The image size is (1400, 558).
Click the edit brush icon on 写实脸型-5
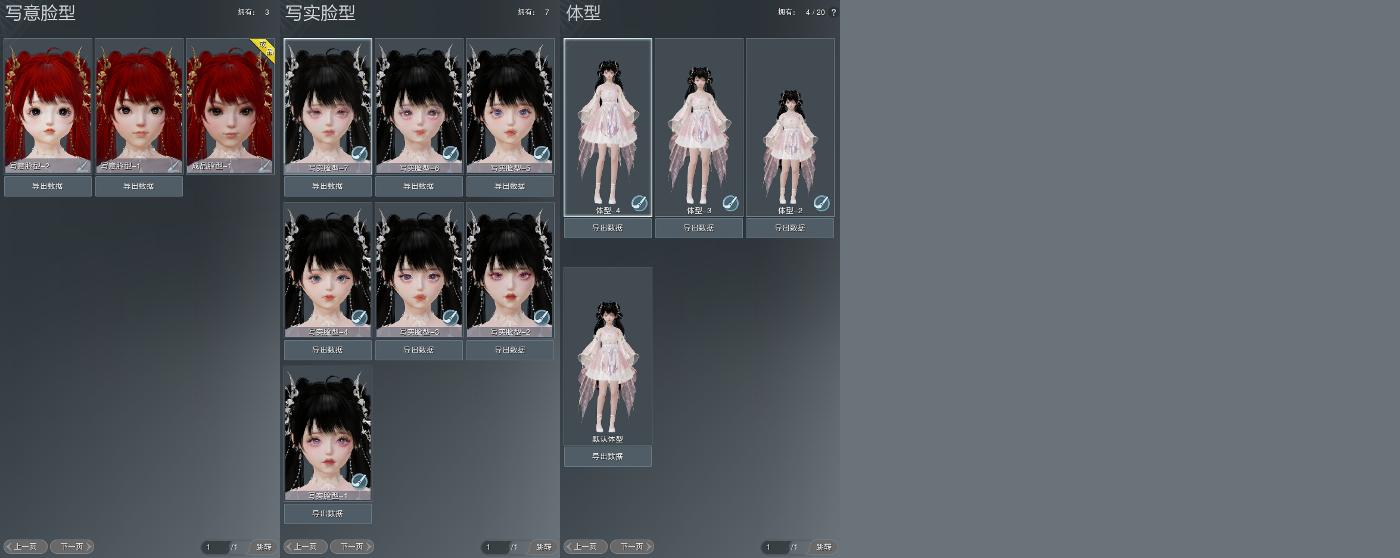click(x=541, y=154)
